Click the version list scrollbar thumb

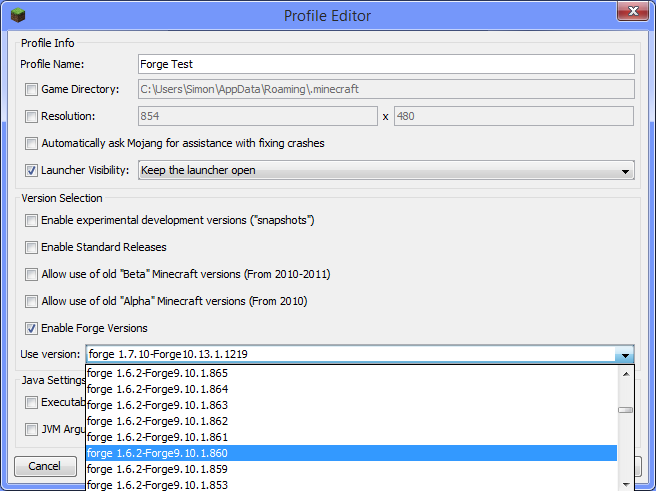tap(626, 410)
